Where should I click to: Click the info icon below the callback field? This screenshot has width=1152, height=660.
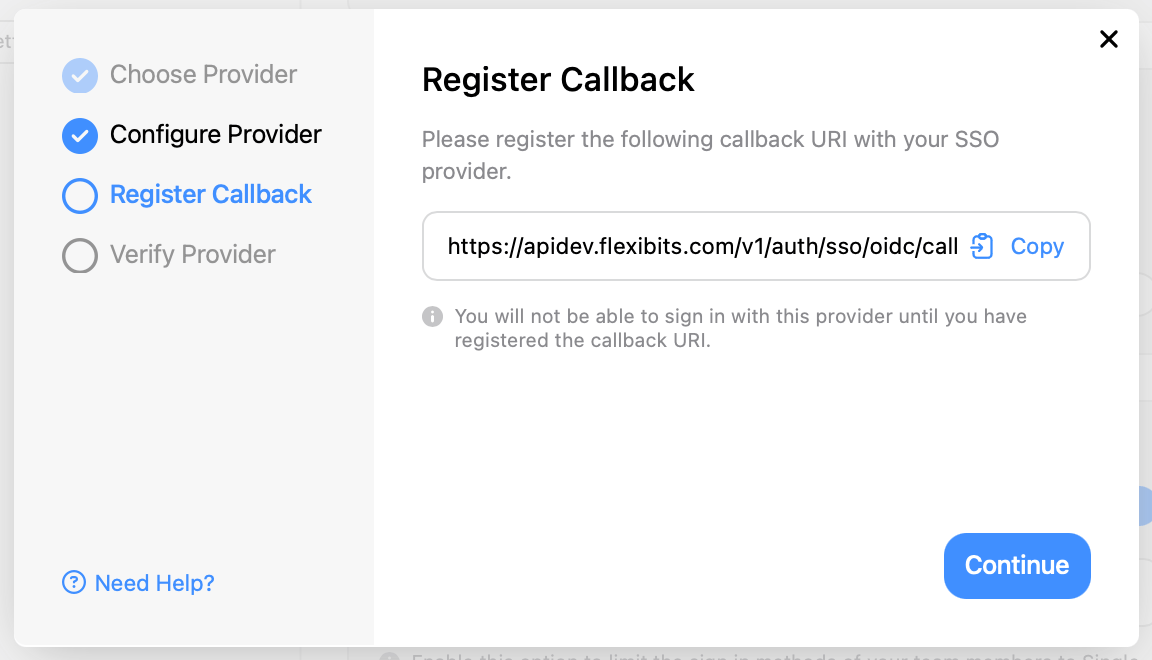click(432, 316)
